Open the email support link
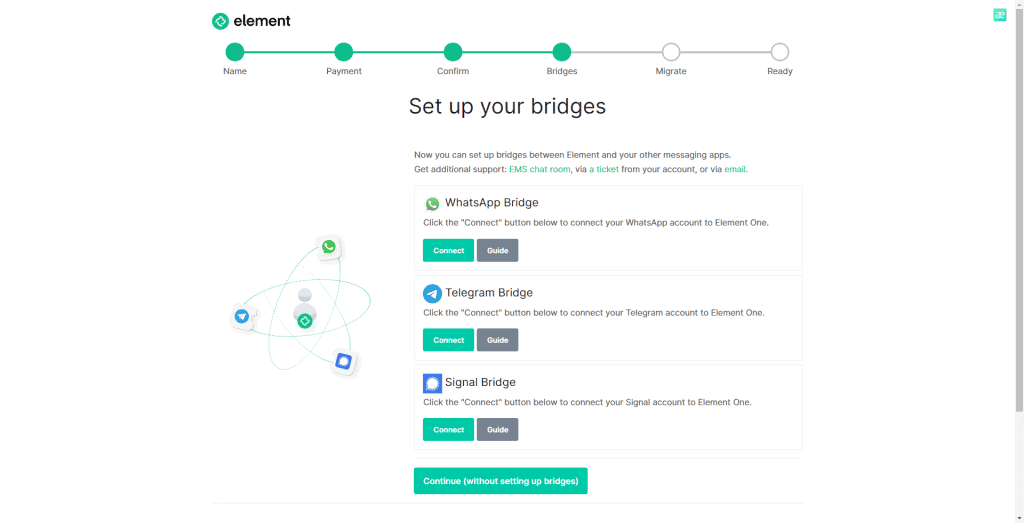This screenshot has width=1024, height=523. 735,169
